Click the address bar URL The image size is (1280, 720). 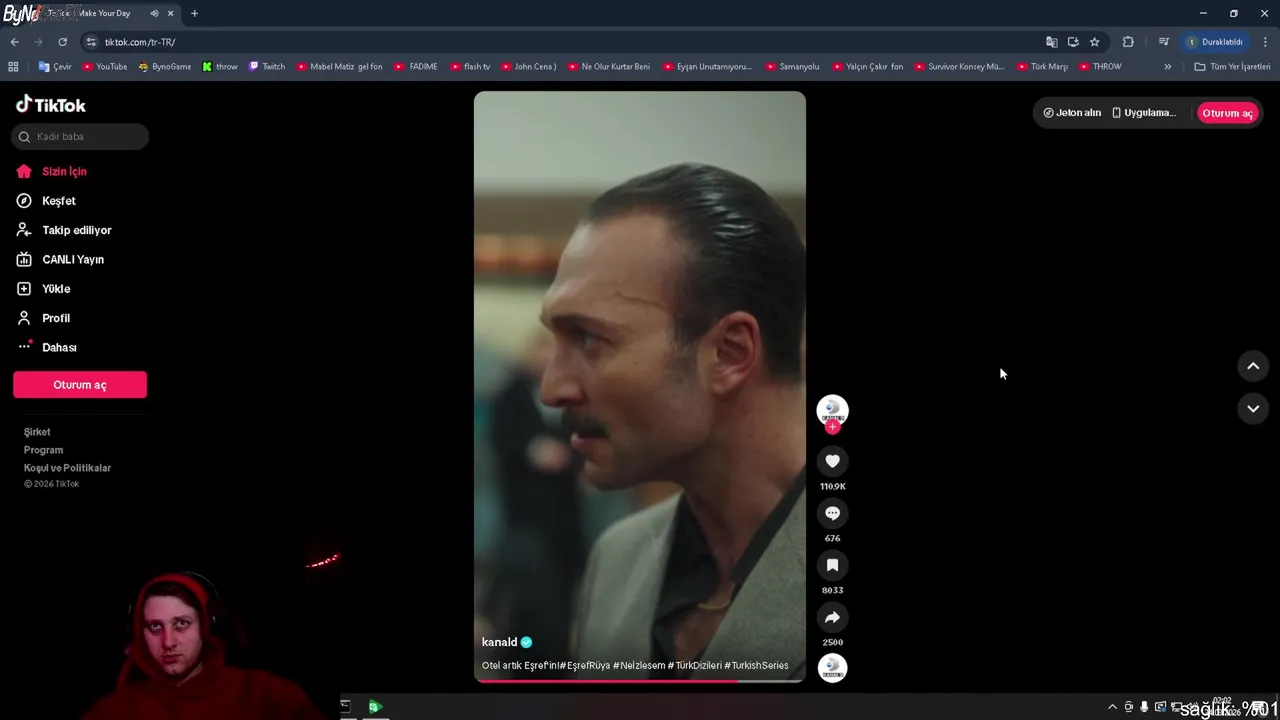140,42
